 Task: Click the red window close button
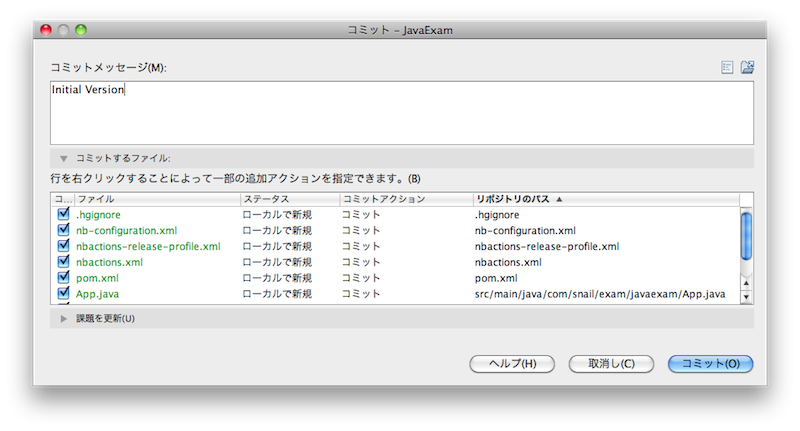coord(46,31)
